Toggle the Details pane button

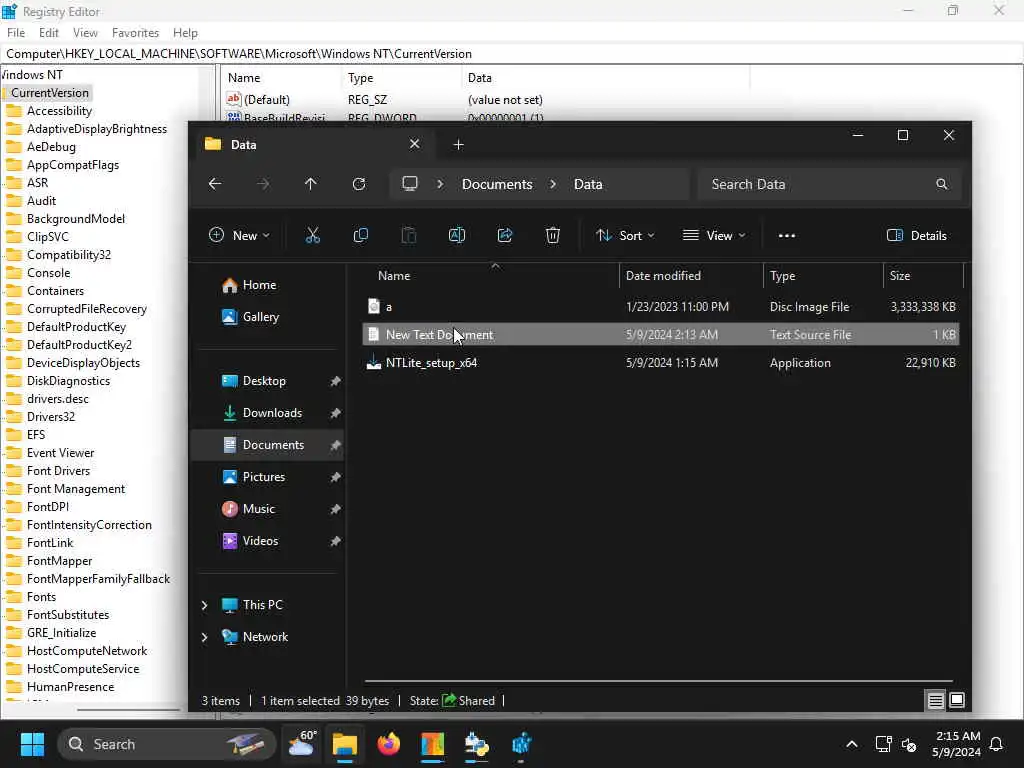click(917, 236)
